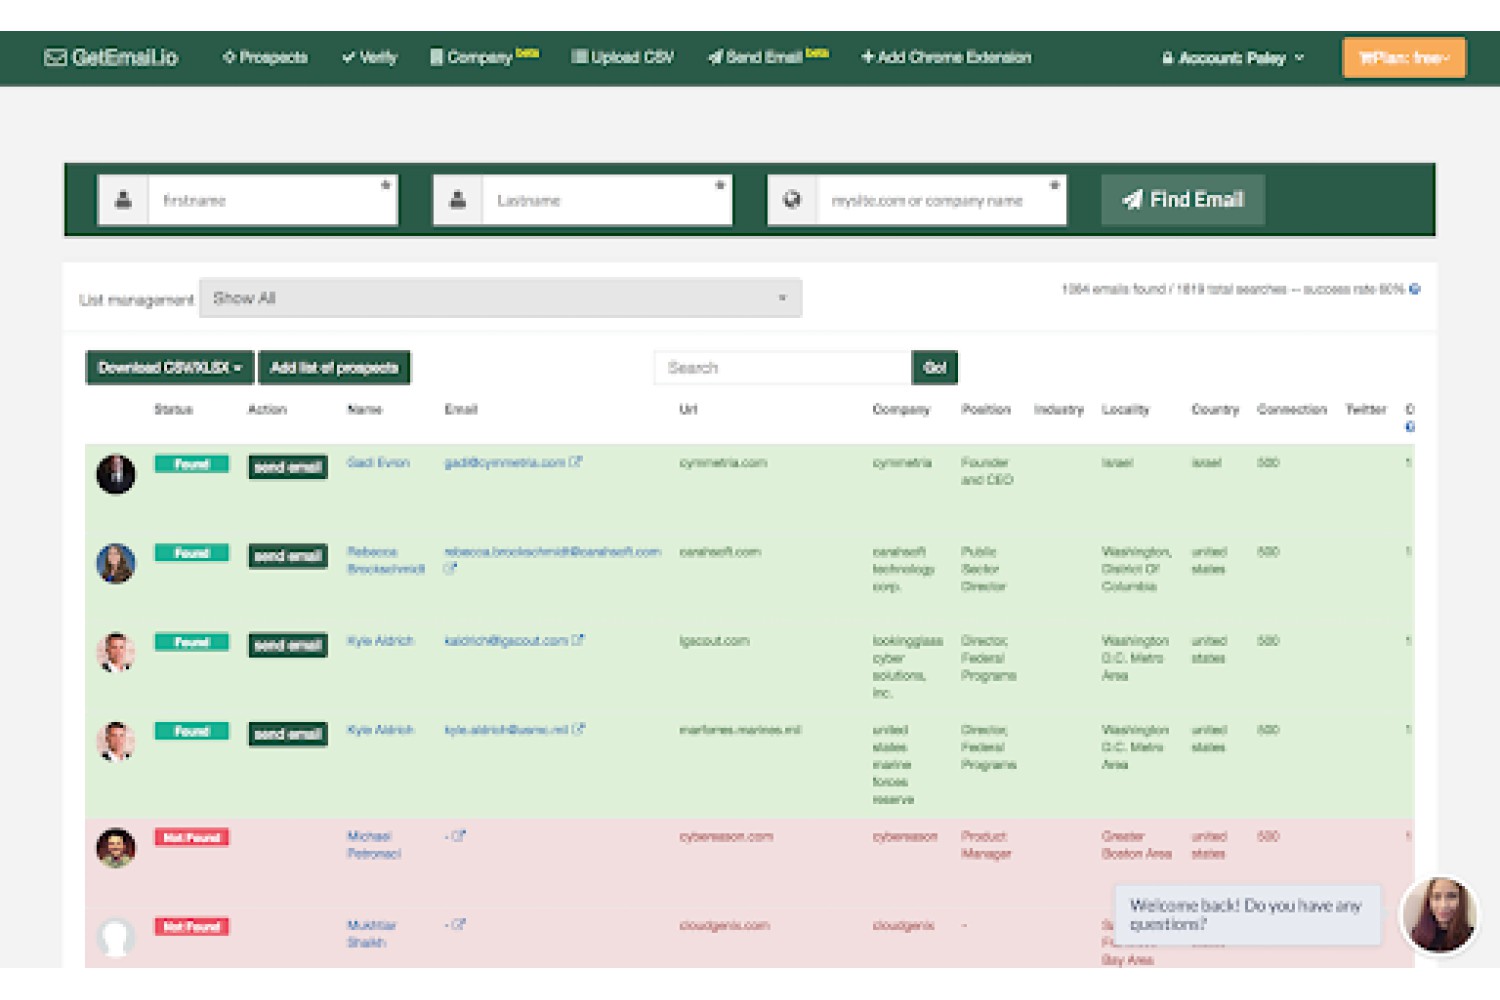Screen dimensions: 1500x1000
Task: Open the Company beta menu item
Action: [x=484, y=57]
